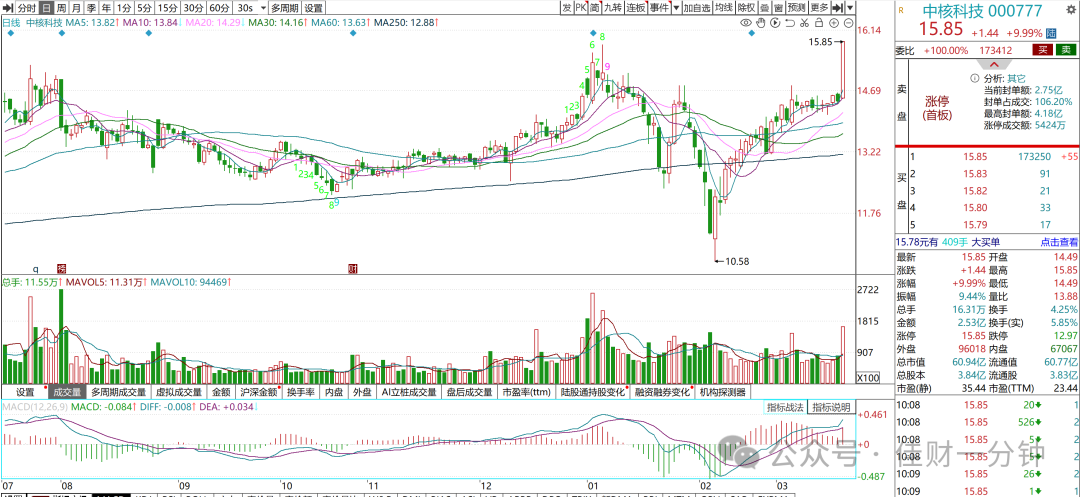Click the X100 volume scale label
This screenshot has width=1080, height=497.
coord(867,378)
